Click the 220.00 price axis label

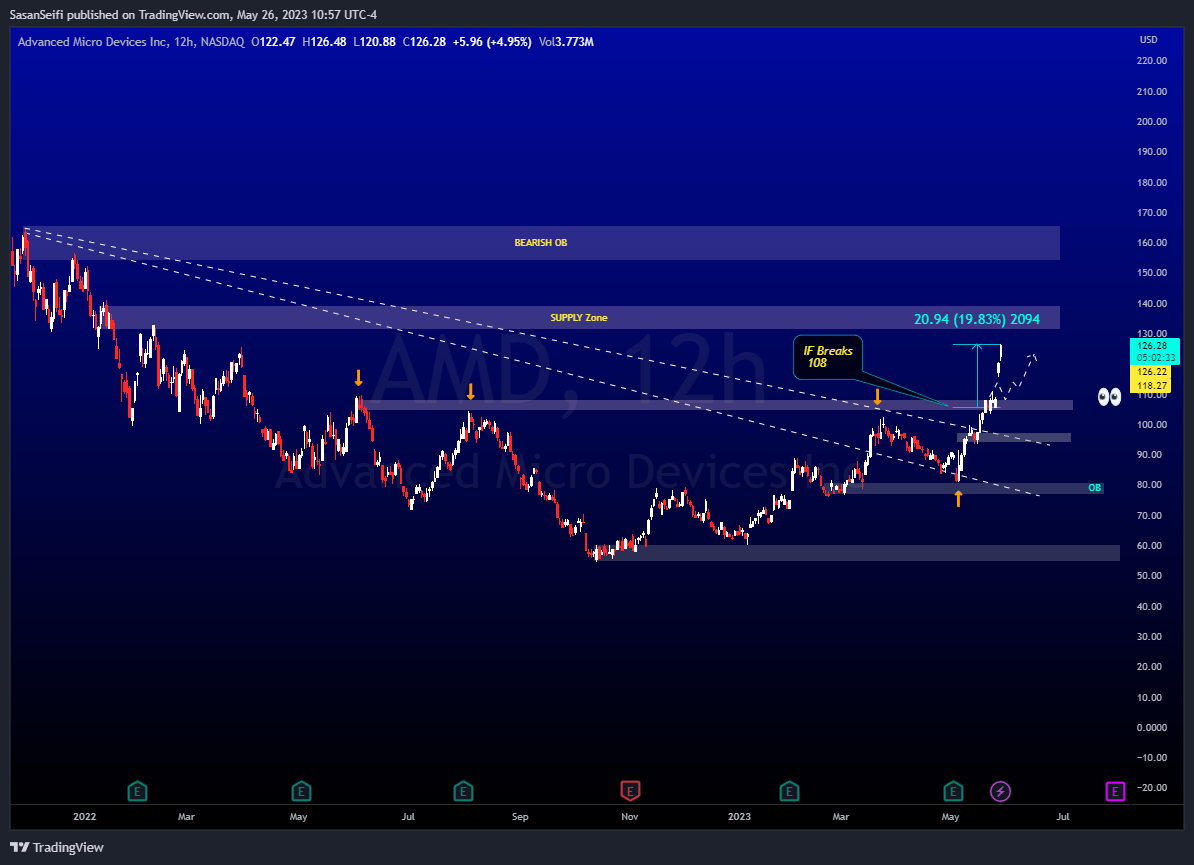click(1151, 61)
